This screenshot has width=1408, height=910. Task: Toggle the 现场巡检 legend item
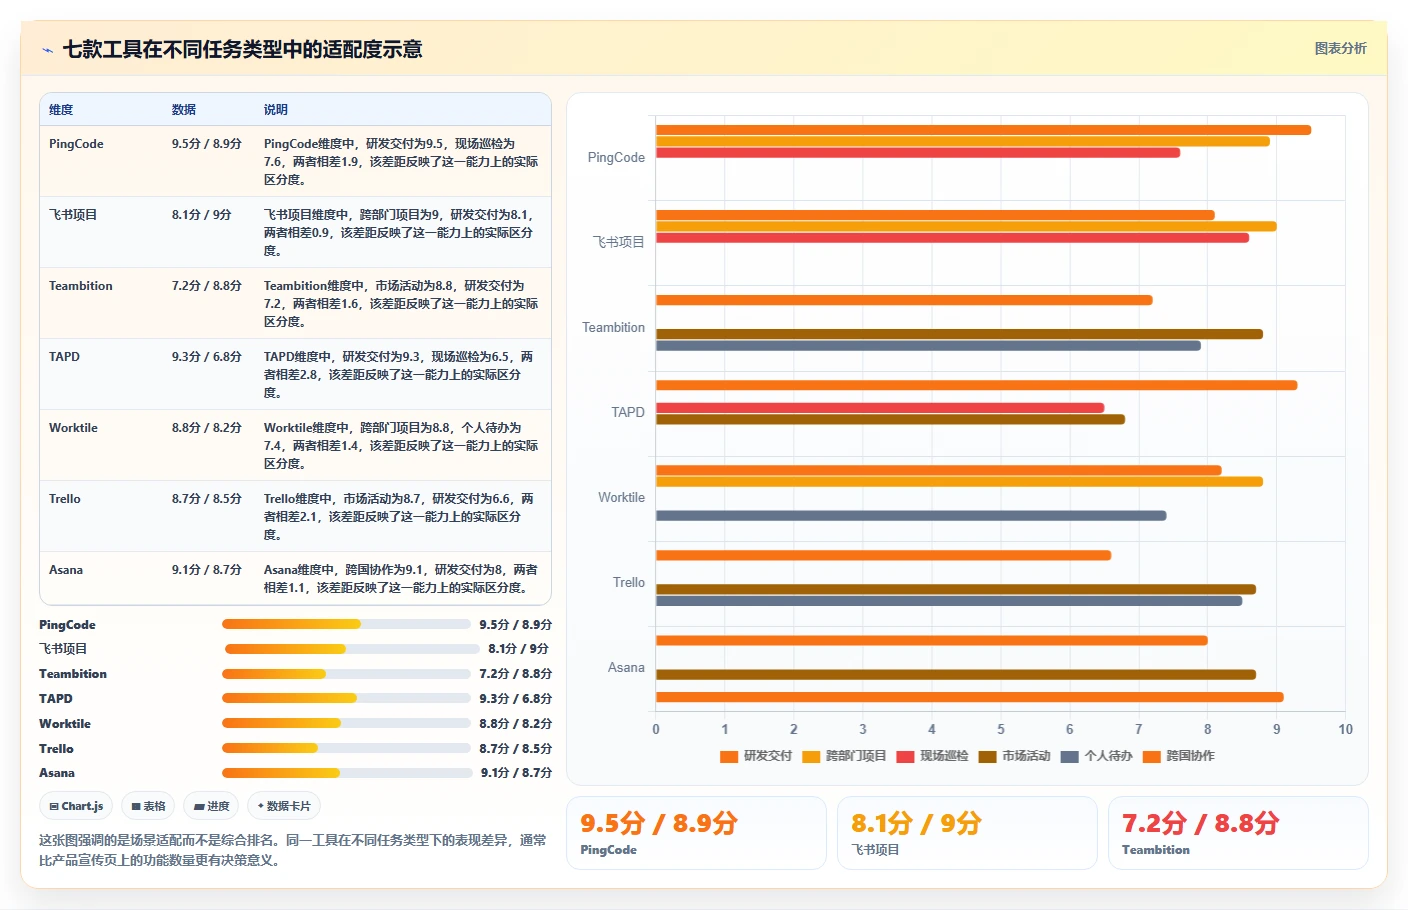coord(933,756)
